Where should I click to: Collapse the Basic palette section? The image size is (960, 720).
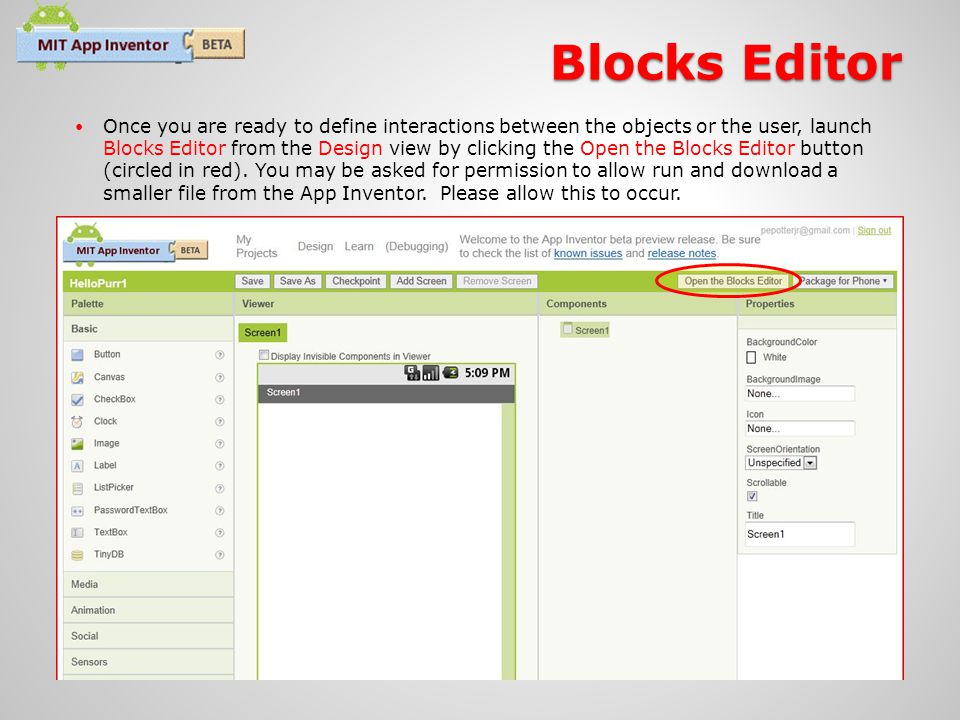point(148,329)
